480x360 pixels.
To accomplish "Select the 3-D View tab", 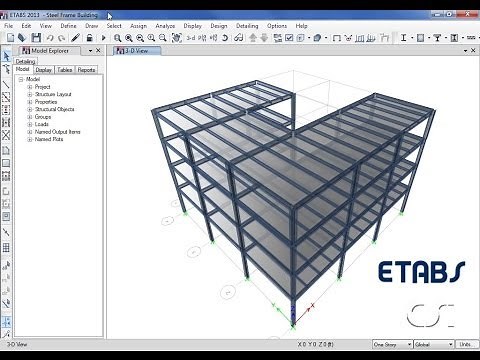I will pyautogui.click(x=137, y=51).
